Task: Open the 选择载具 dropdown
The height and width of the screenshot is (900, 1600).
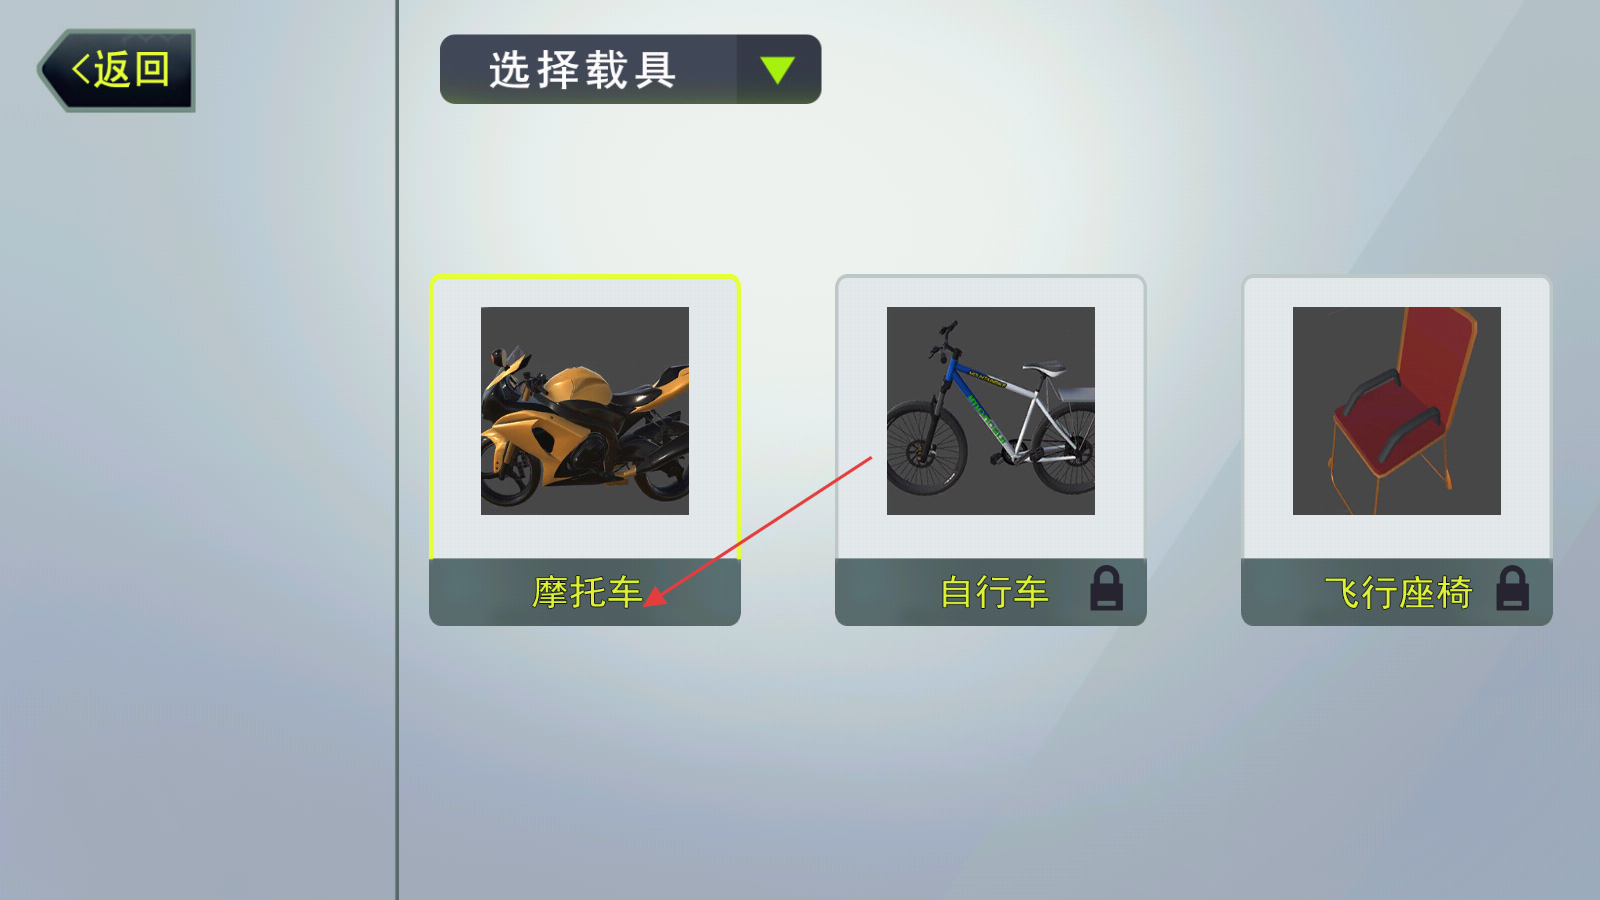Action: coord(630,69)
